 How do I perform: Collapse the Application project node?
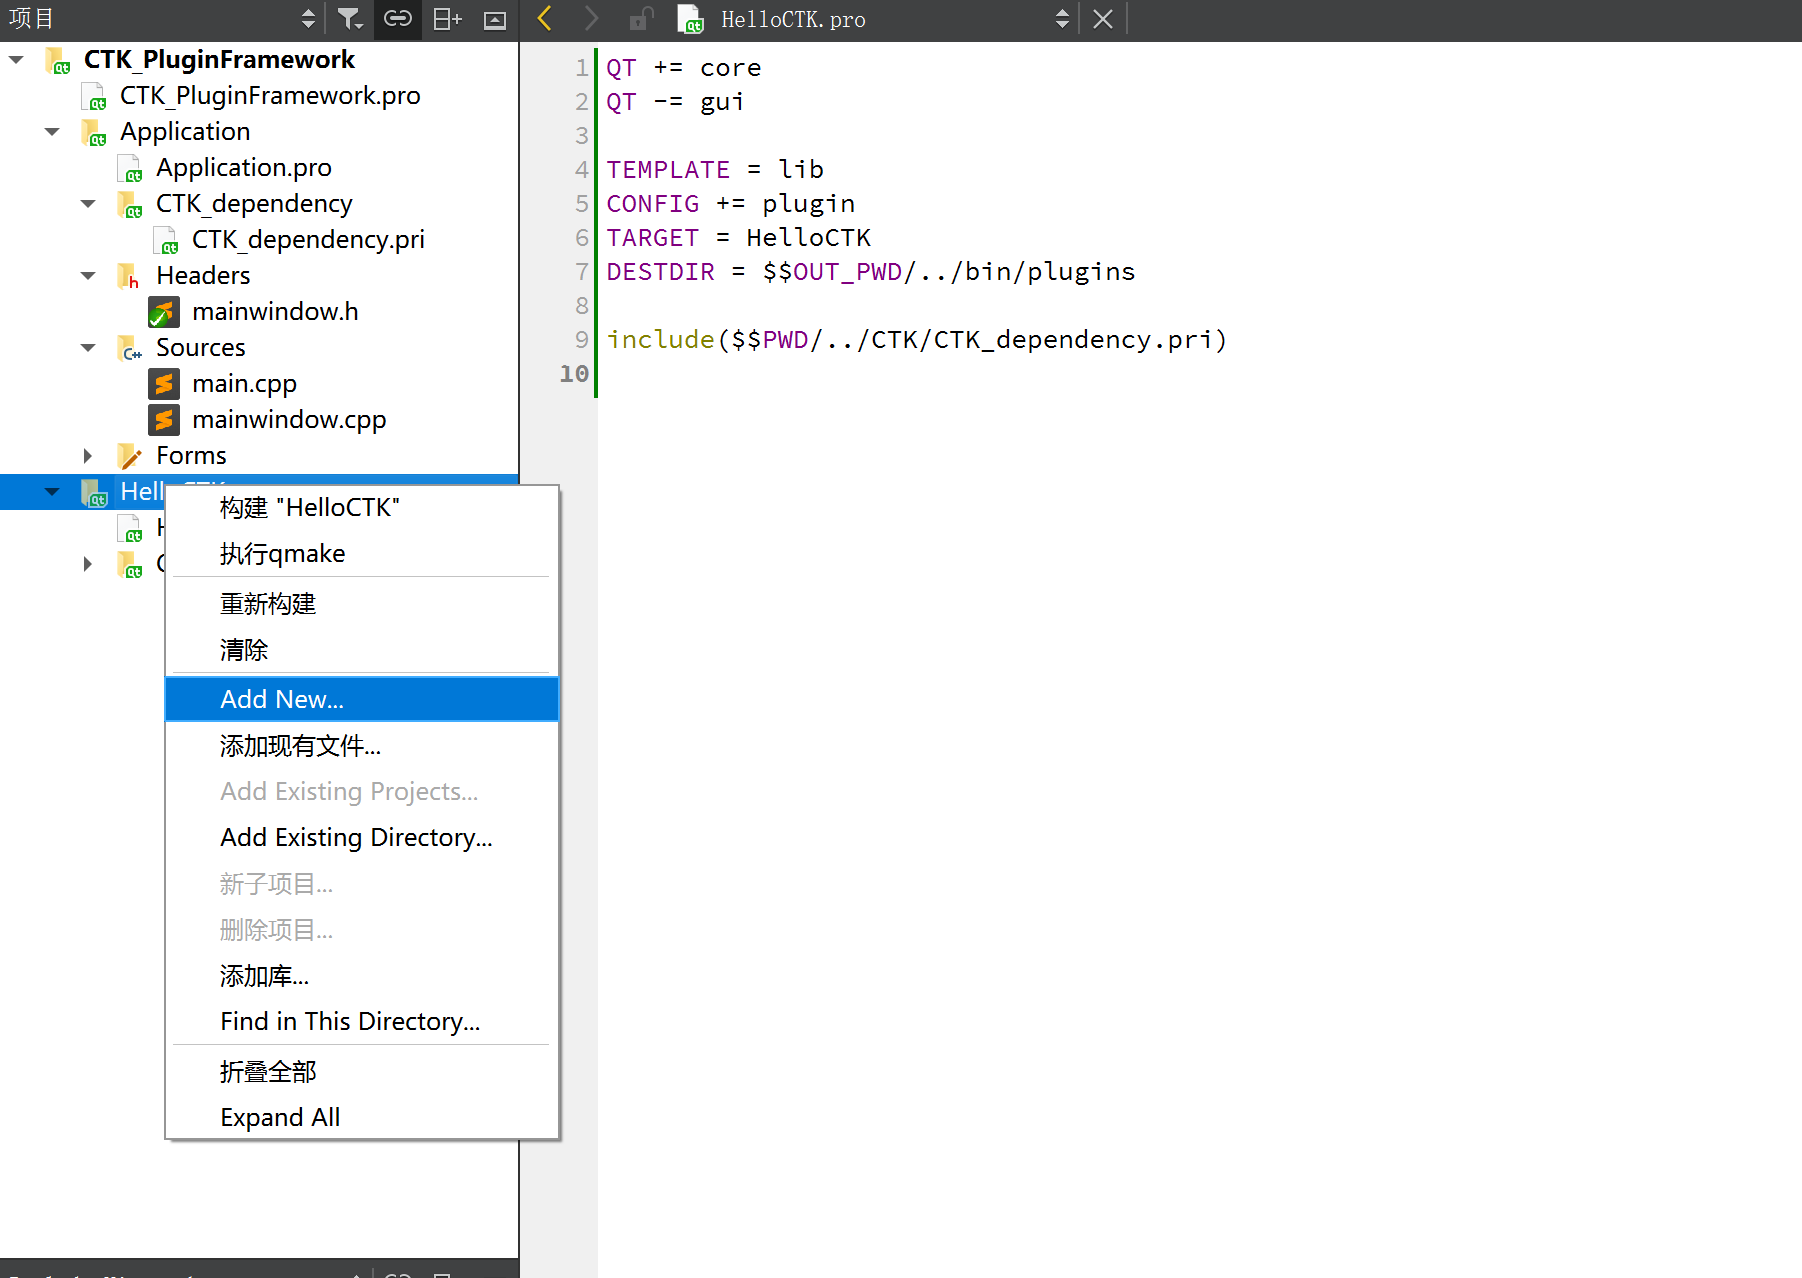click(51, 131)
